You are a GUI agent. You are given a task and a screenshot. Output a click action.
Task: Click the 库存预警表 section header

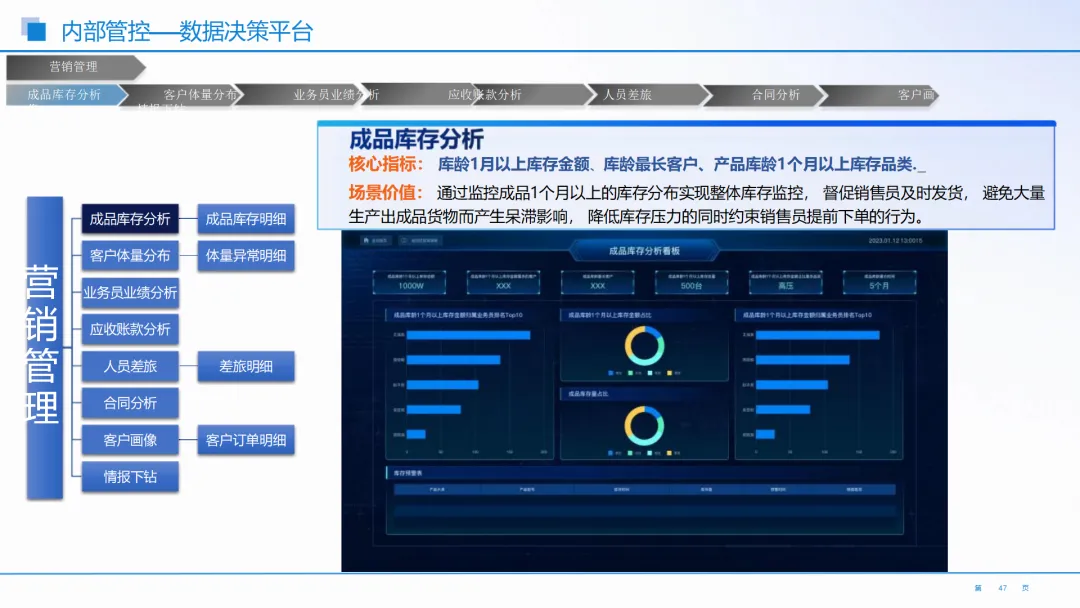pos(408,473)
